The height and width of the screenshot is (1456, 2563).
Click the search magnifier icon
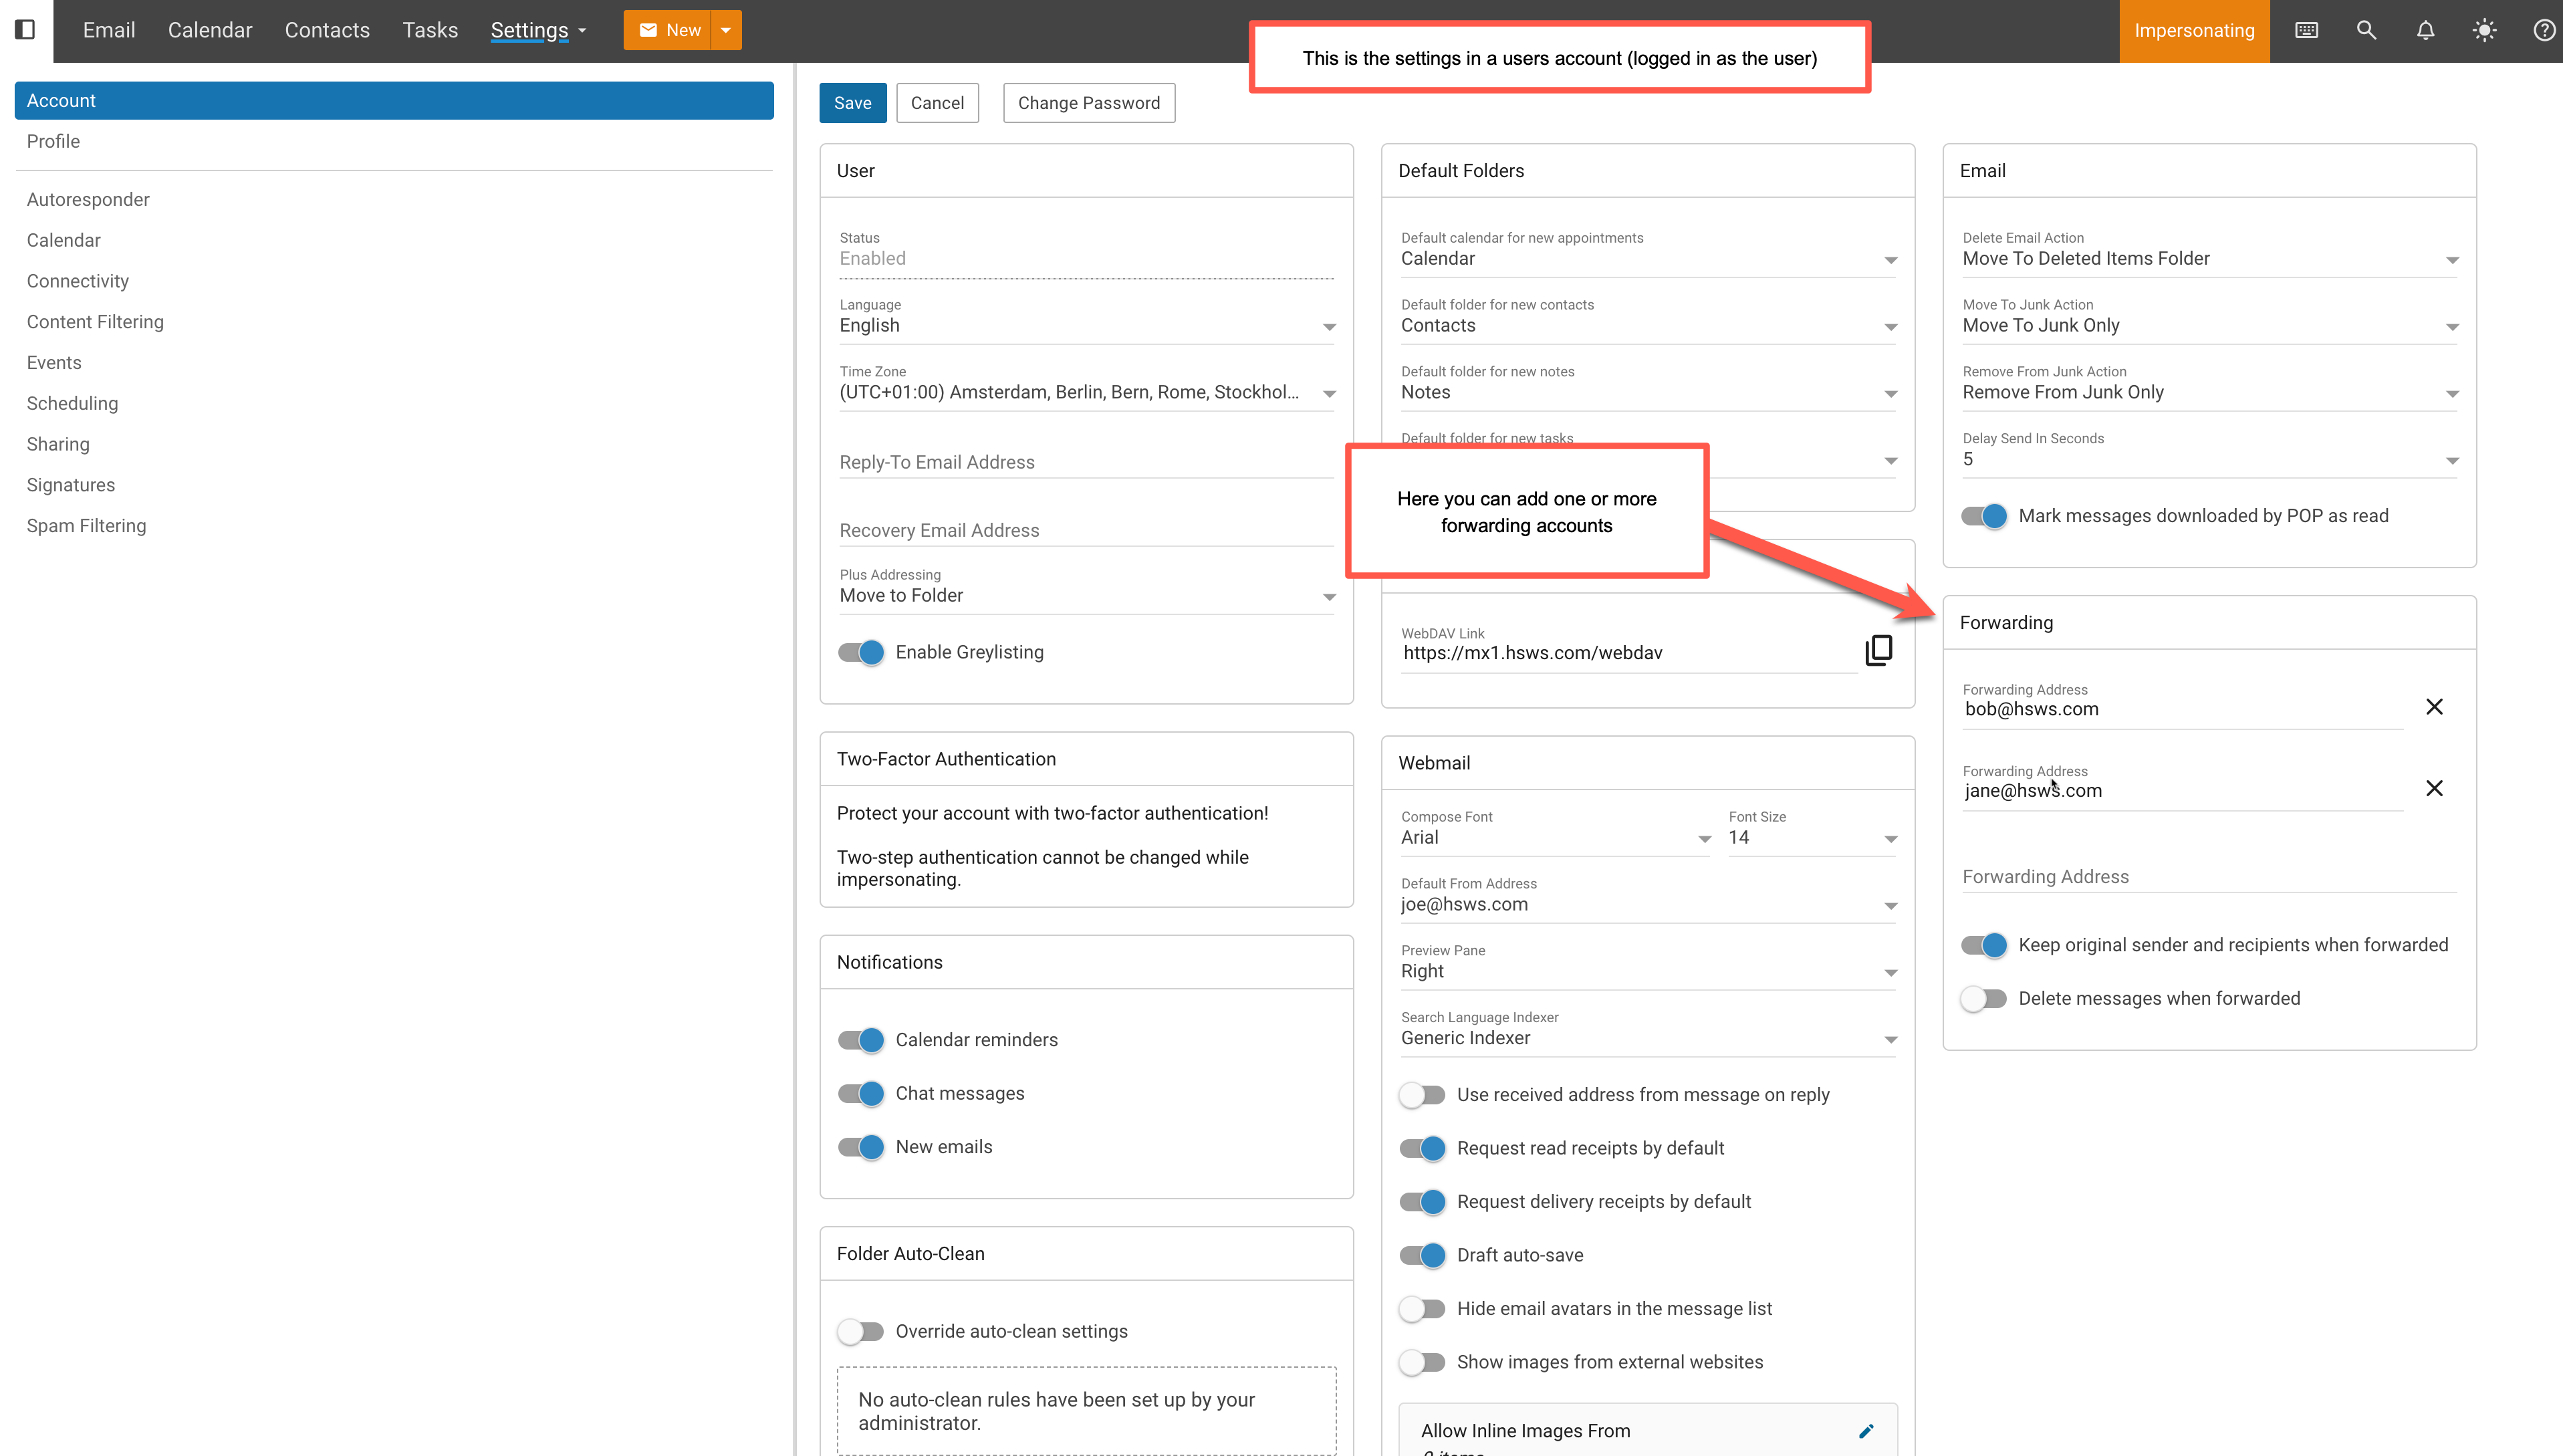pyautogui.click(x=2366, y=30)
